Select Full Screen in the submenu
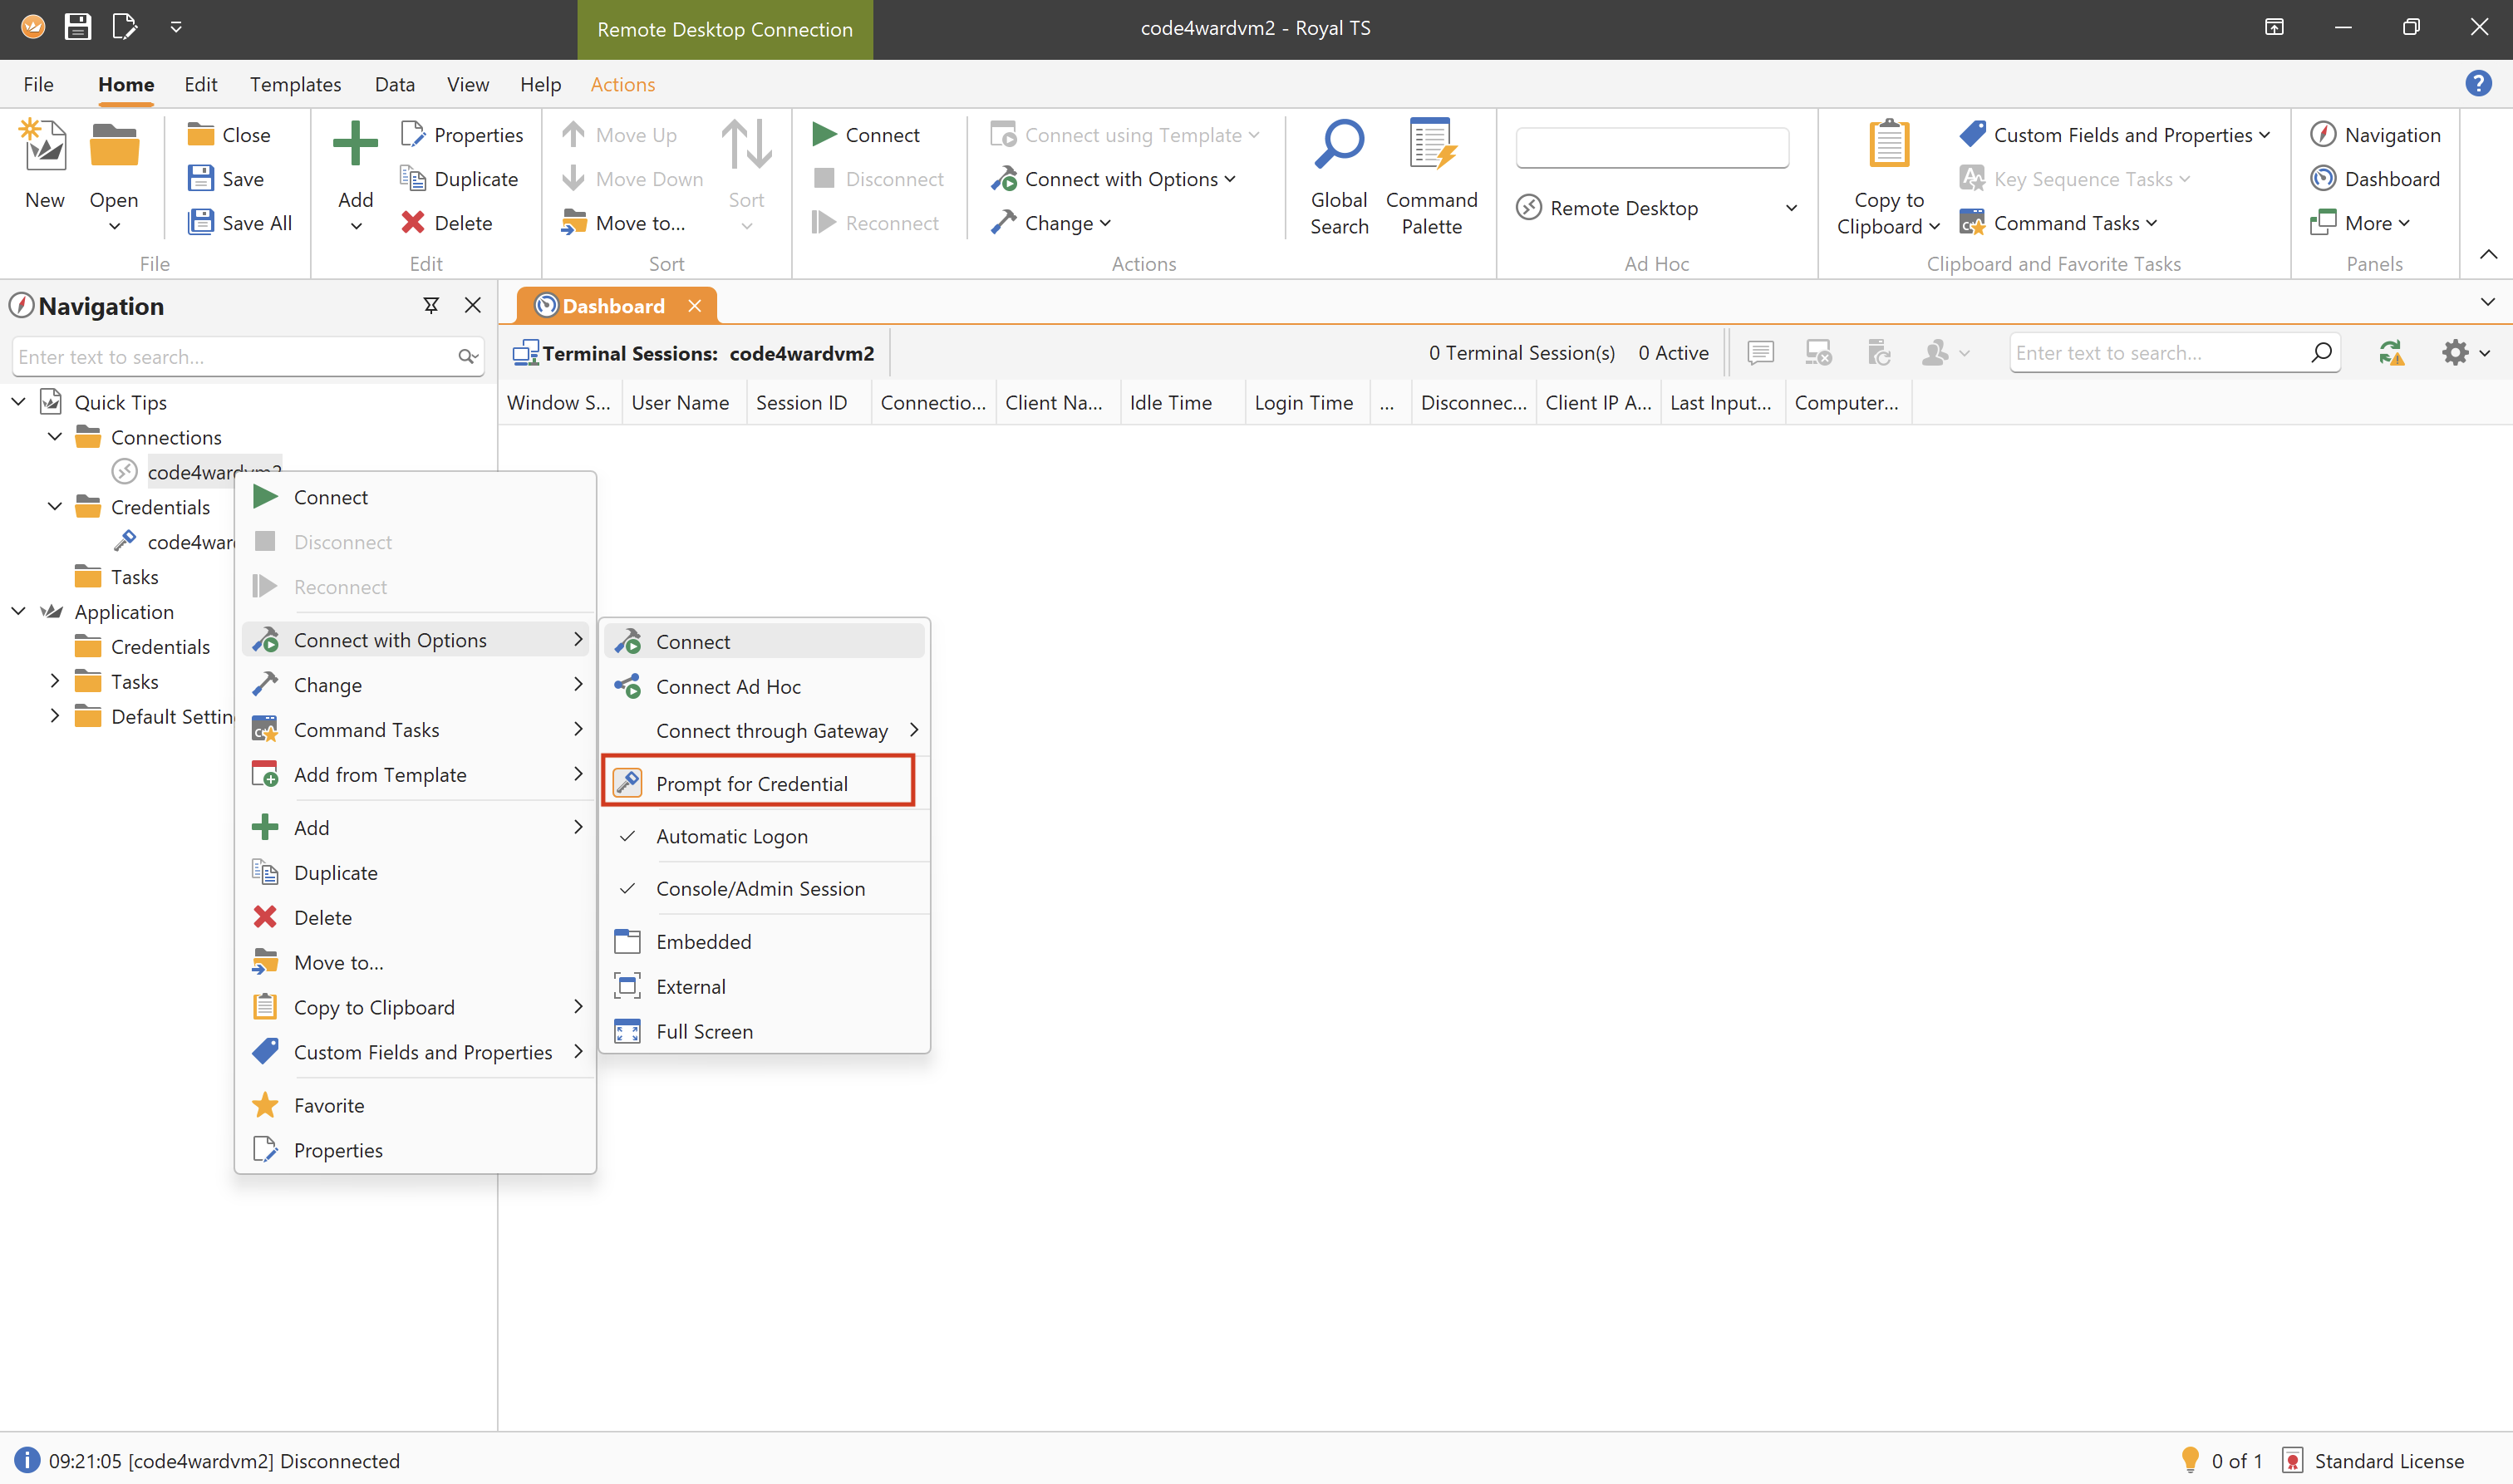The image size is (2513, 1484). (x=704, y=1031)
